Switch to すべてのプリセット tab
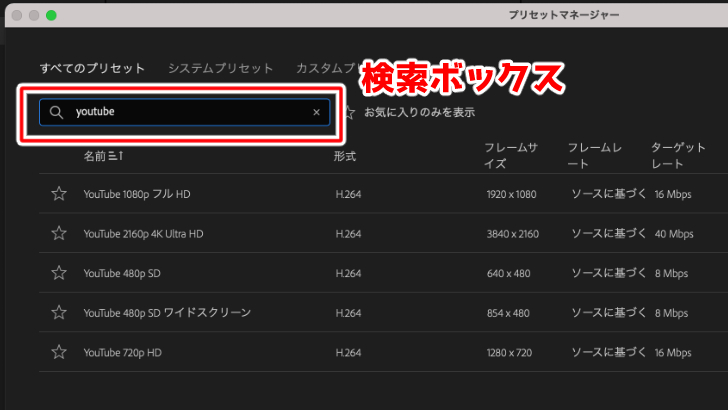 92,68
